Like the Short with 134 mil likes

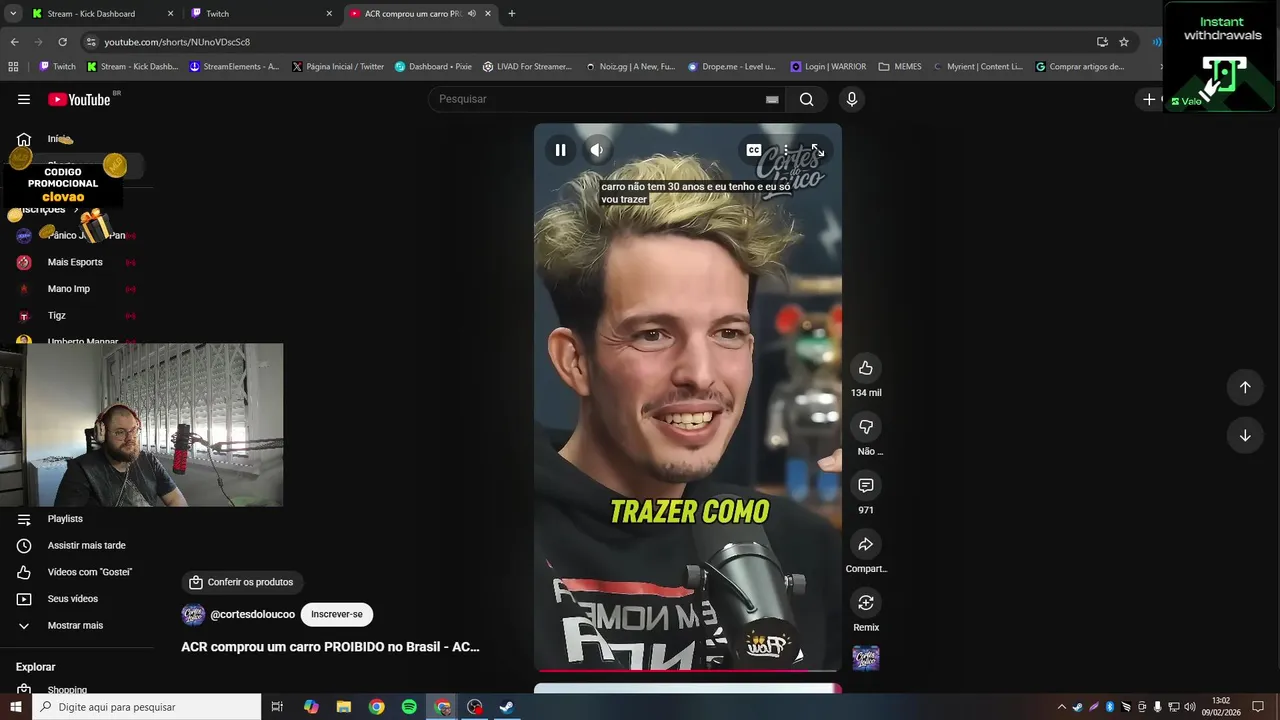pos(866,368)
